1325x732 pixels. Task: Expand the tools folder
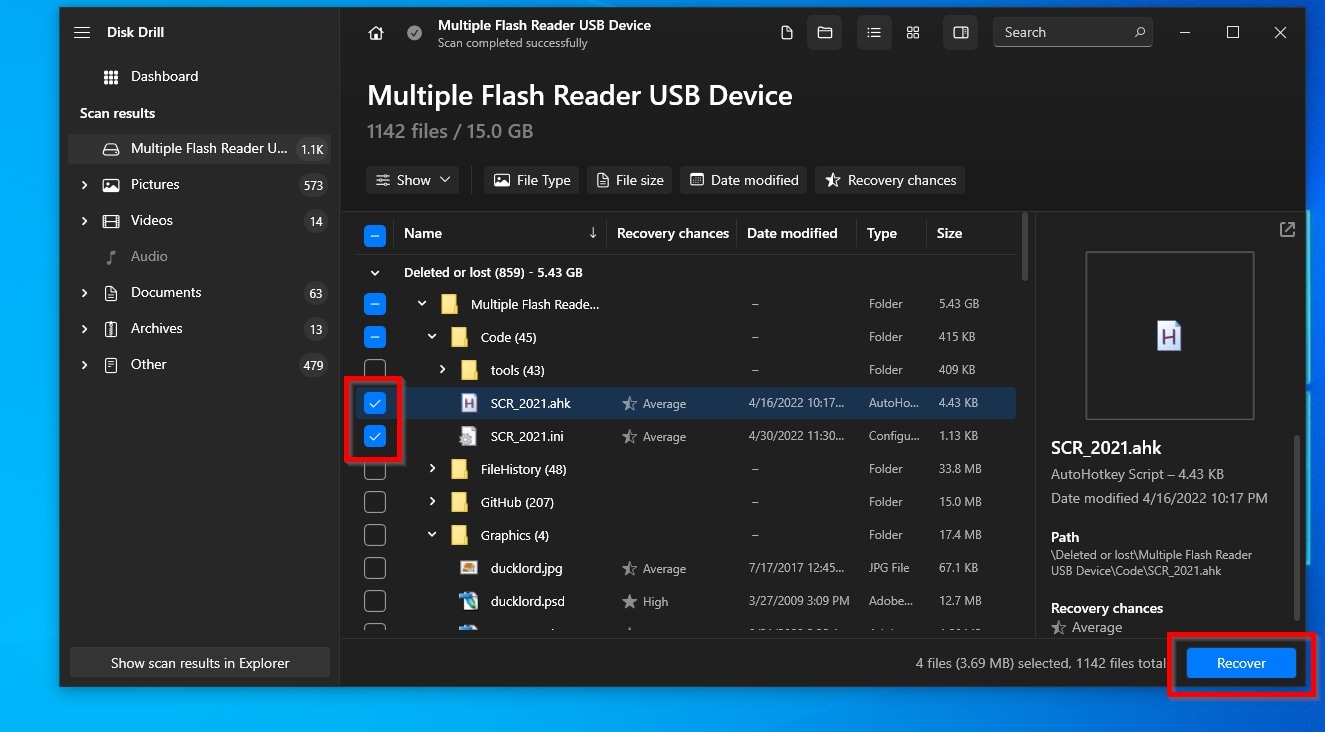click(442, 370)
